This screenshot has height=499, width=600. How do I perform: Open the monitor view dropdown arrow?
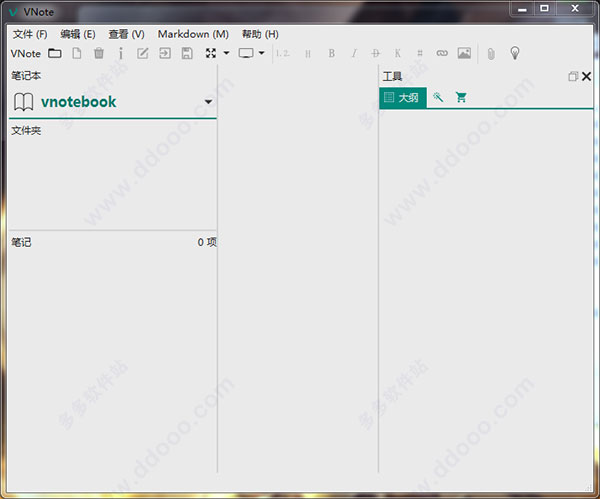click(262, 53)
